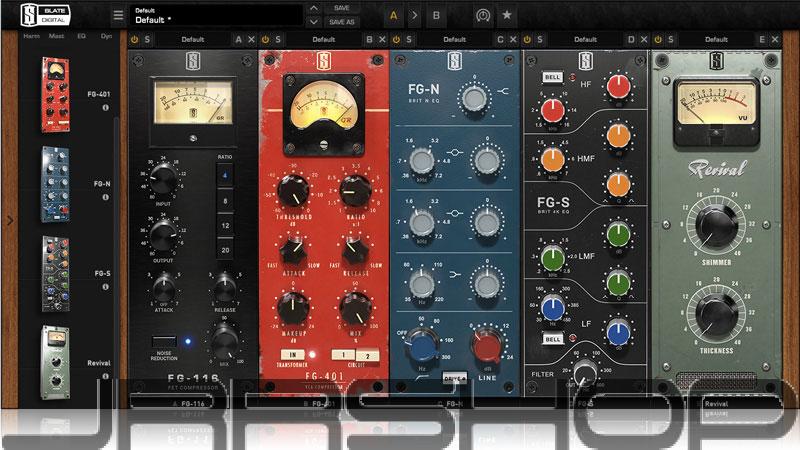Viewport: 800px width, 450px height.
Task: Remove module in slot D
Action: tap(644, 39)
